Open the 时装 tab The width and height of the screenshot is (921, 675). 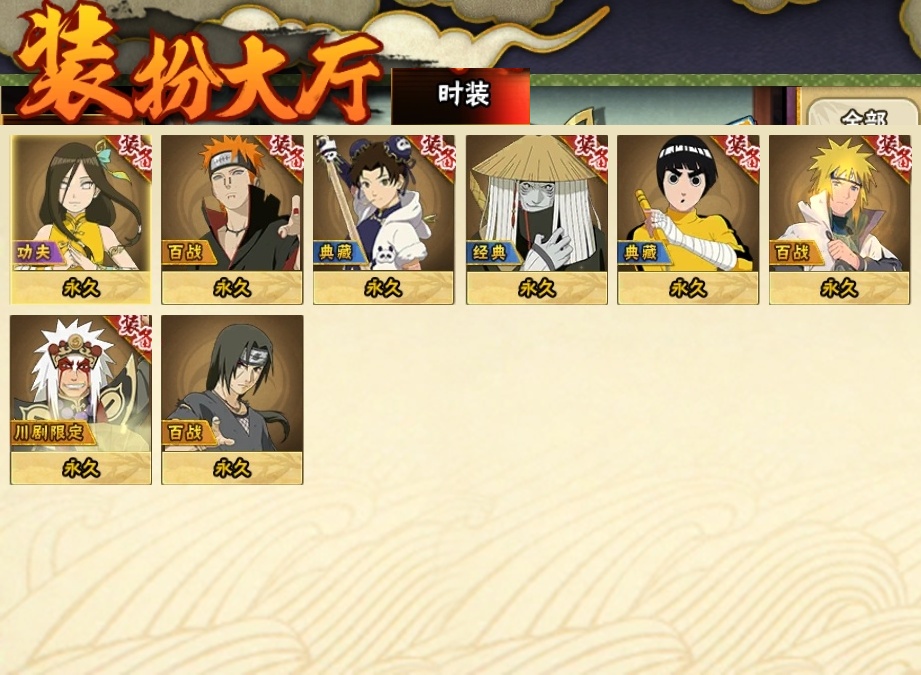point(461,96)
